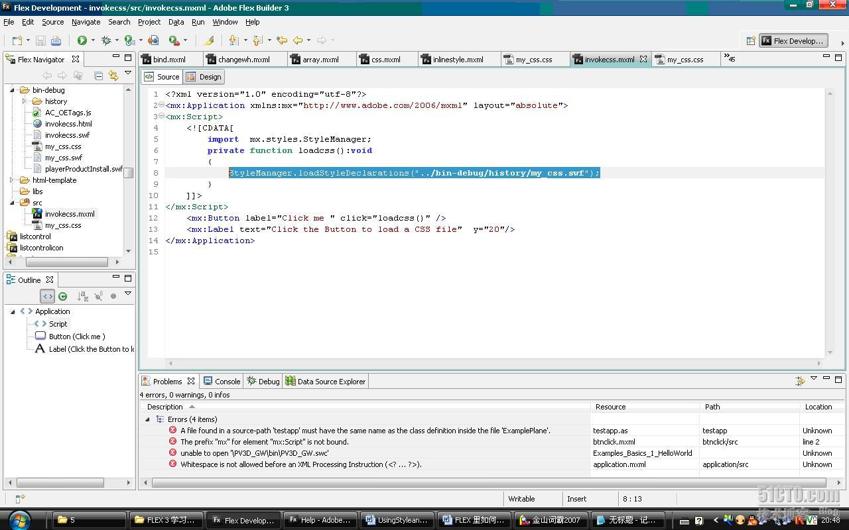Click the Save toolbar icon
This screenshot has height=530, width=849.
[x=40, y=41]
